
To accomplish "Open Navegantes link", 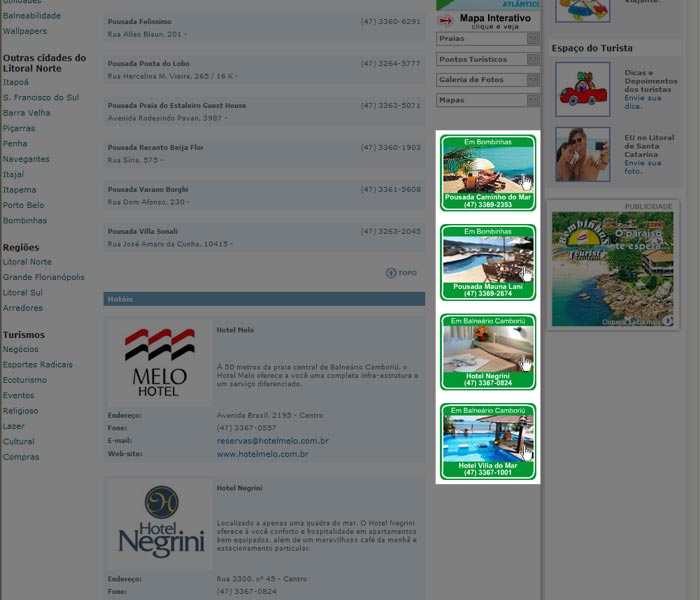I will pos(26,159).
